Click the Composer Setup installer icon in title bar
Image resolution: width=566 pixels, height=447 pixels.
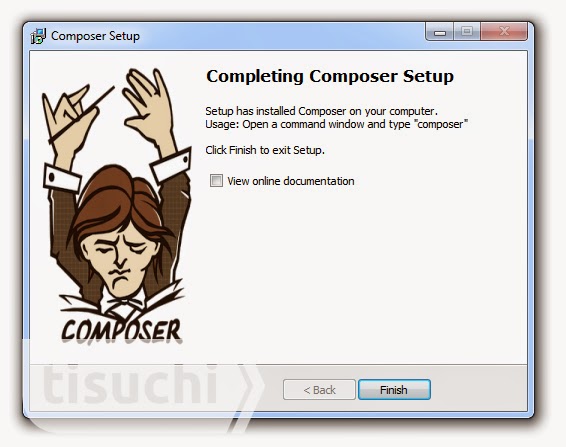click(x=38, y=36)
